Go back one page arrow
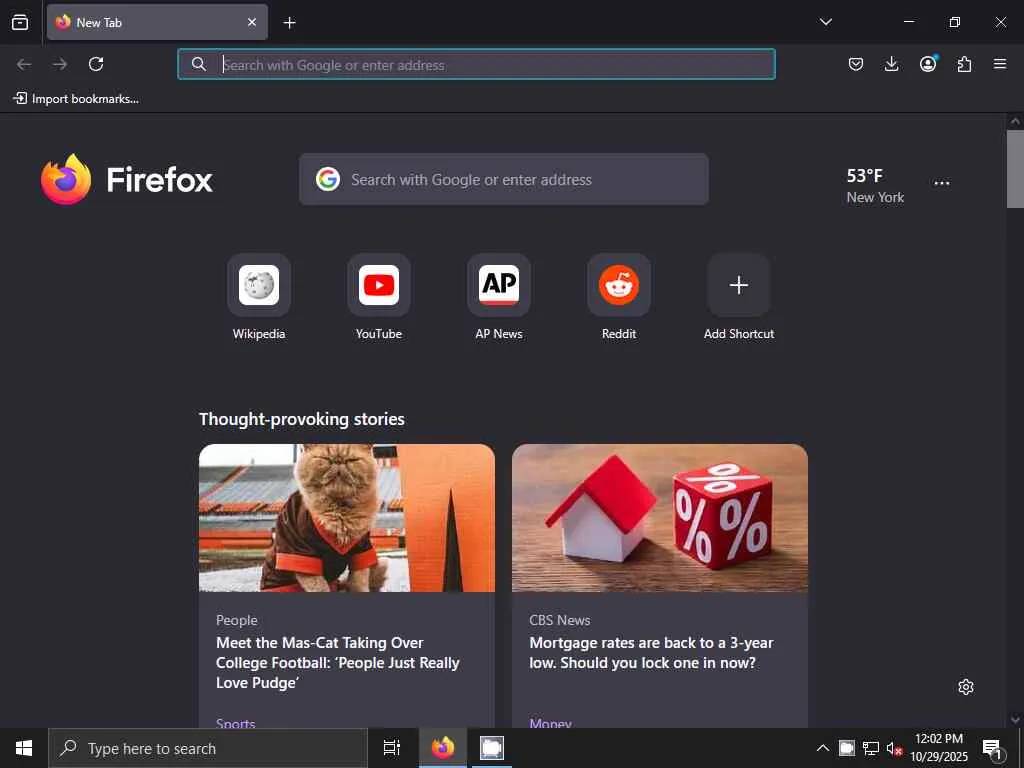Viewport: 1024px width, 768px height. (24, 64)
